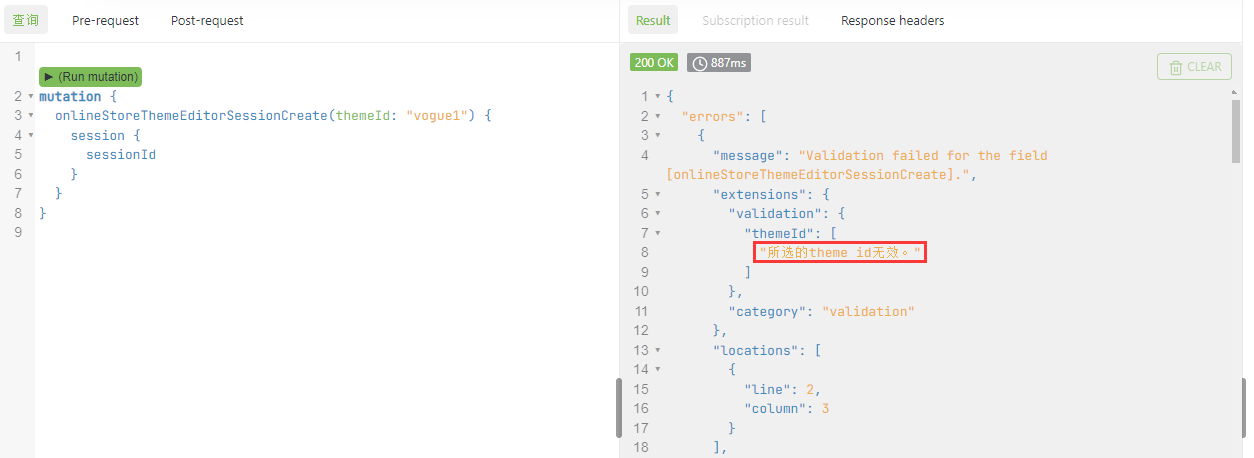Click the 200 OK status badge
The image size is (1254, 458).
[x=654, y=63]
